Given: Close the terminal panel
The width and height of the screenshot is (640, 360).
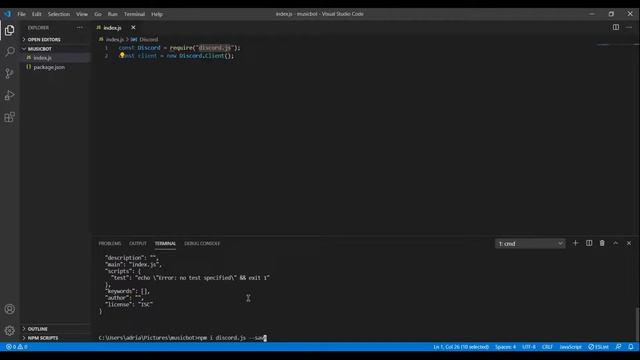Looking at the screenshot, I should (629, 243).
